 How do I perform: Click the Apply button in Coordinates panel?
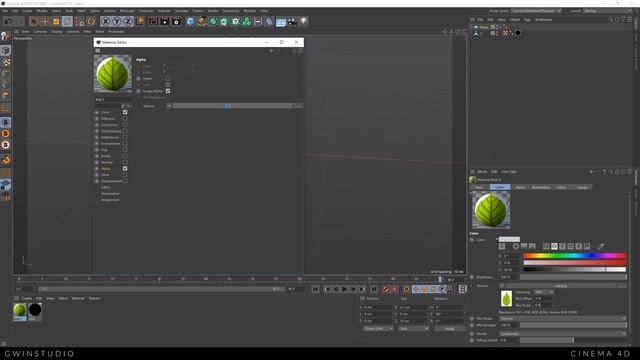tap(449, 329)
